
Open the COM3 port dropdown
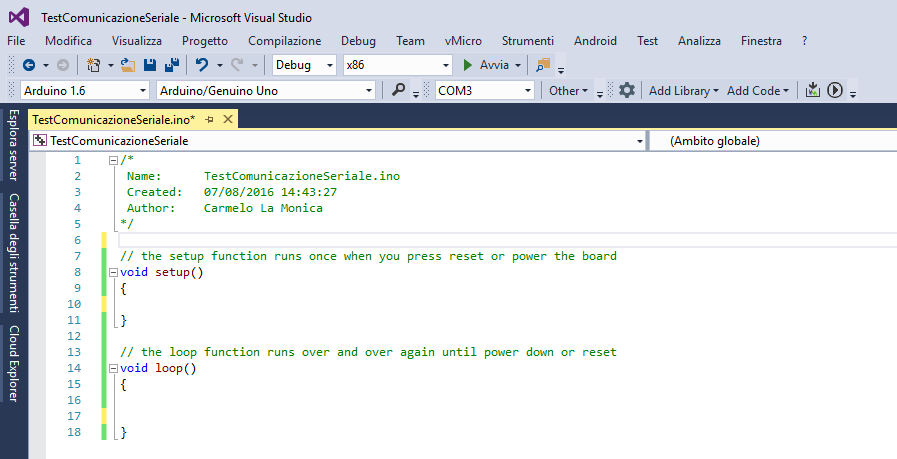485,90
